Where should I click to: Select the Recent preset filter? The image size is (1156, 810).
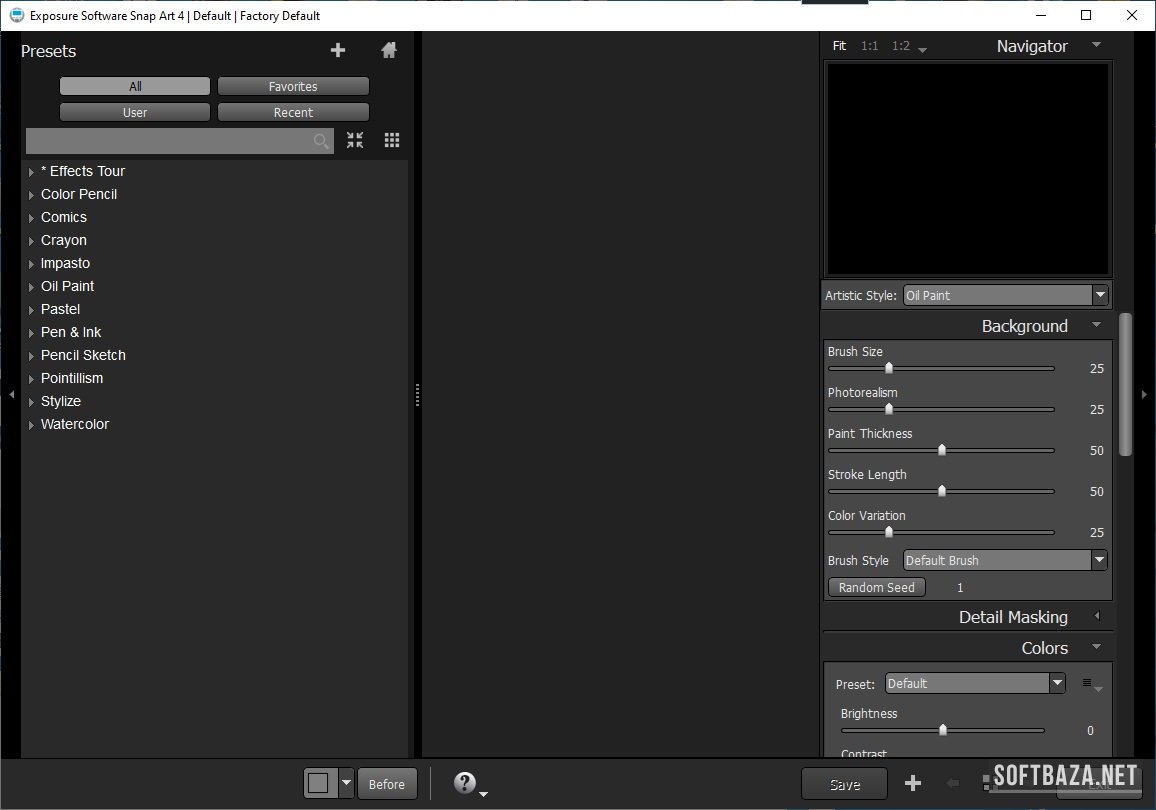tap(293, 113)
